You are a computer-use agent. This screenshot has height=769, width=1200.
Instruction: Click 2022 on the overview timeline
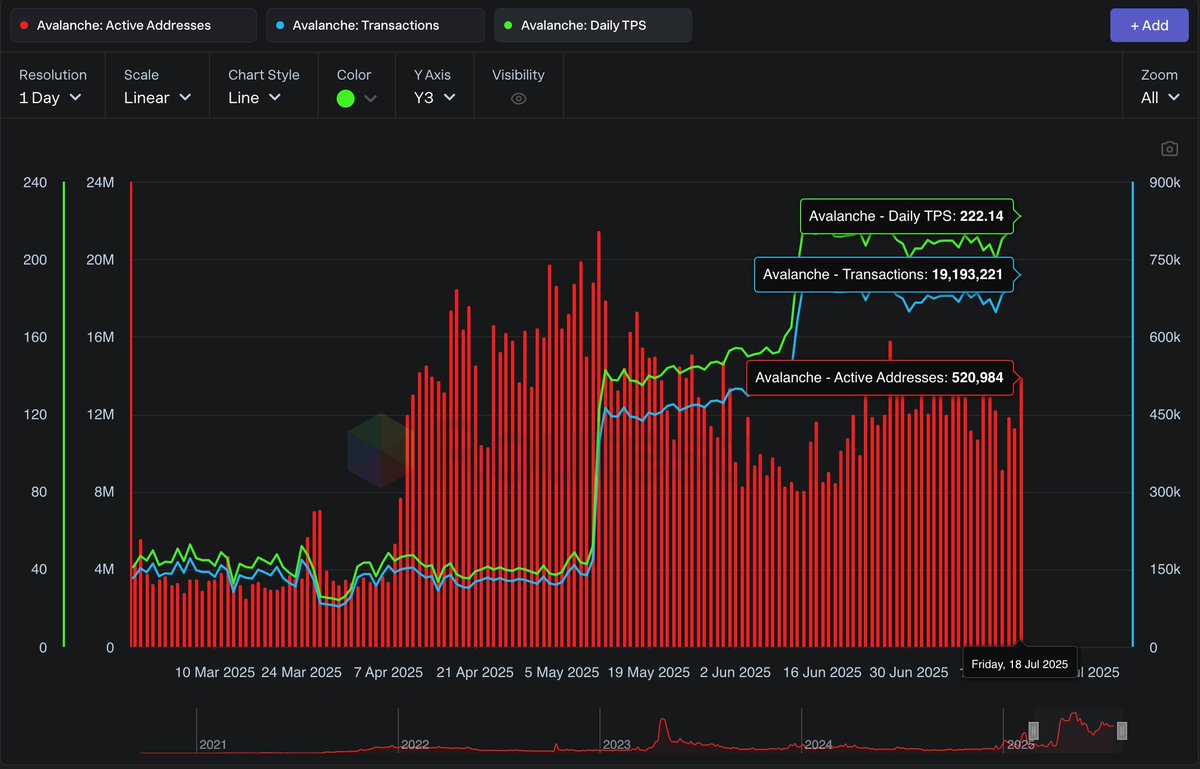point(415,745)
